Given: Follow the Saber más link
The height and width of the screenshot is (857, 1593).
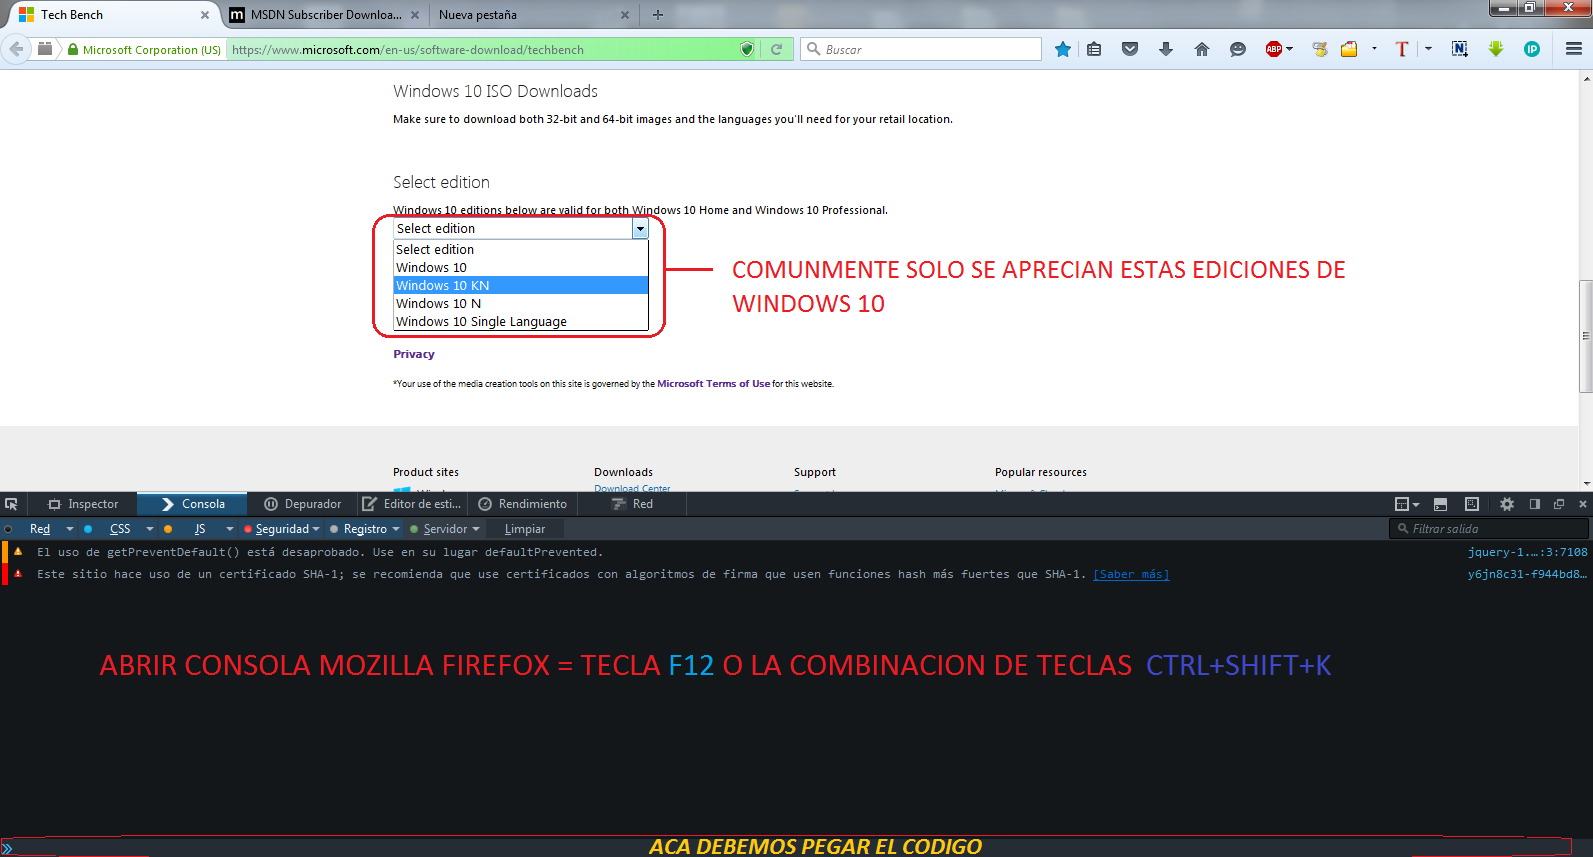Looking at the screenshot, I should pos(1131,574).
